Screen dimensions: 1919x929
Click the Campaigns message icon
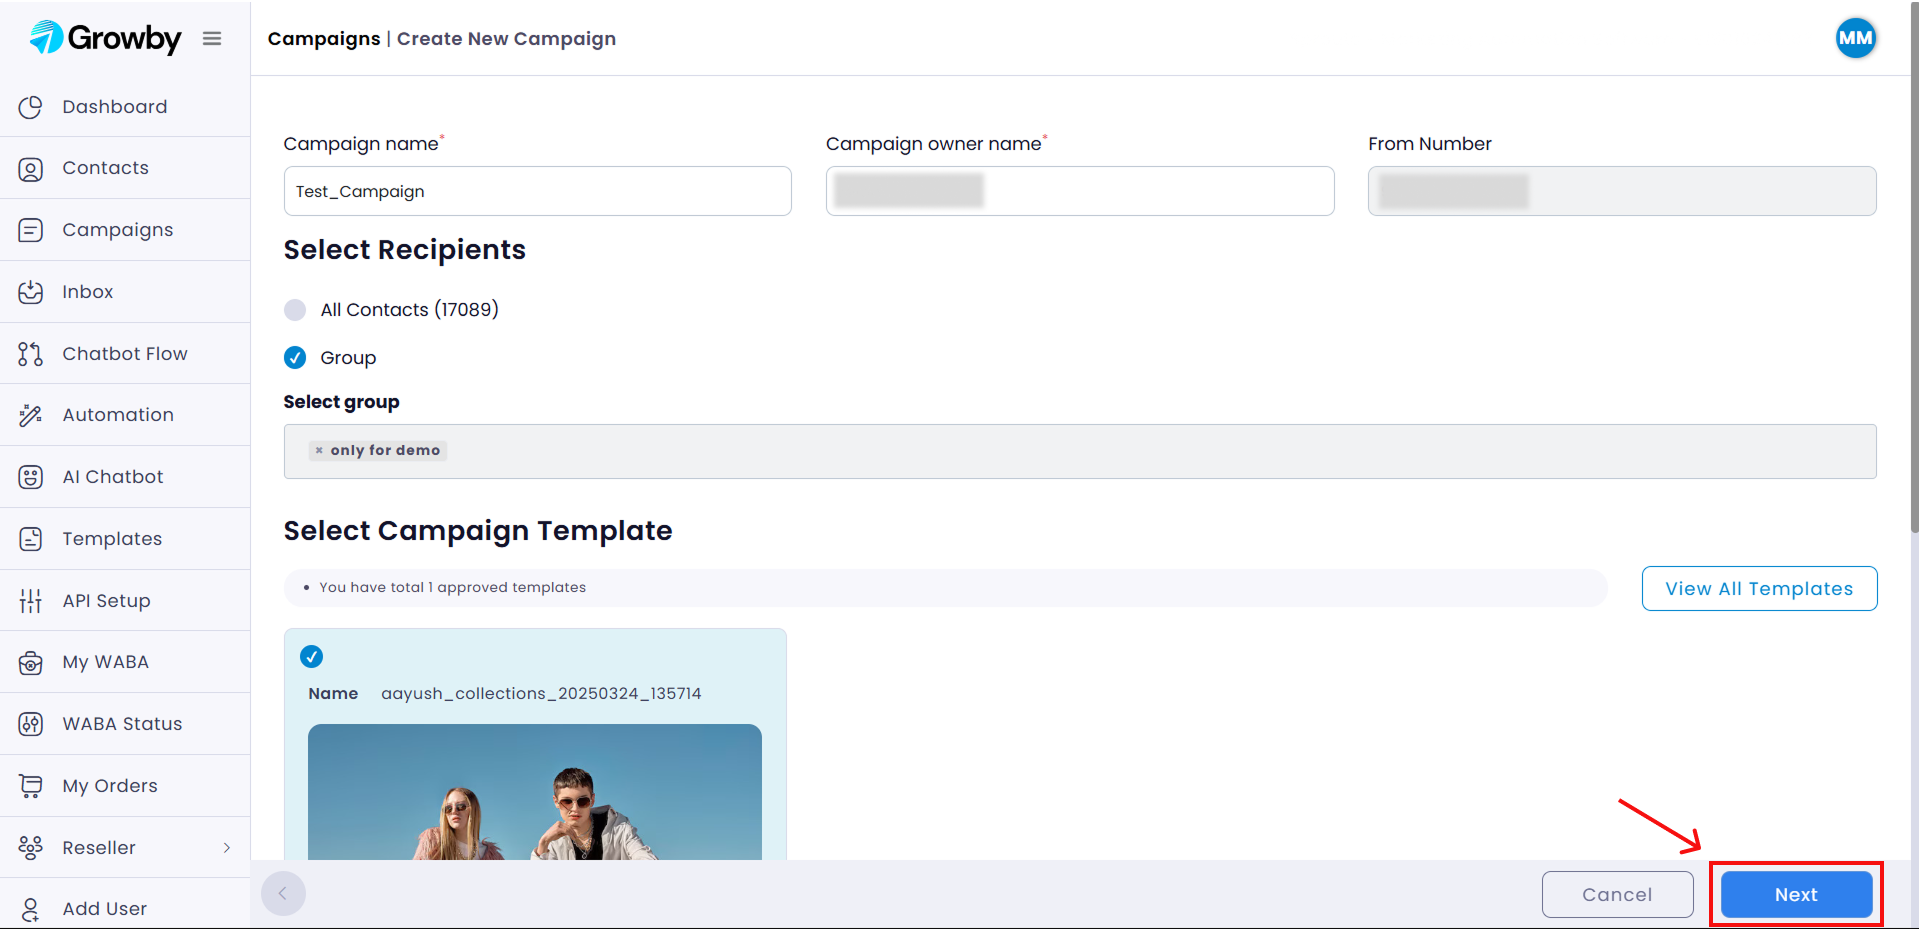click(31, 230)
